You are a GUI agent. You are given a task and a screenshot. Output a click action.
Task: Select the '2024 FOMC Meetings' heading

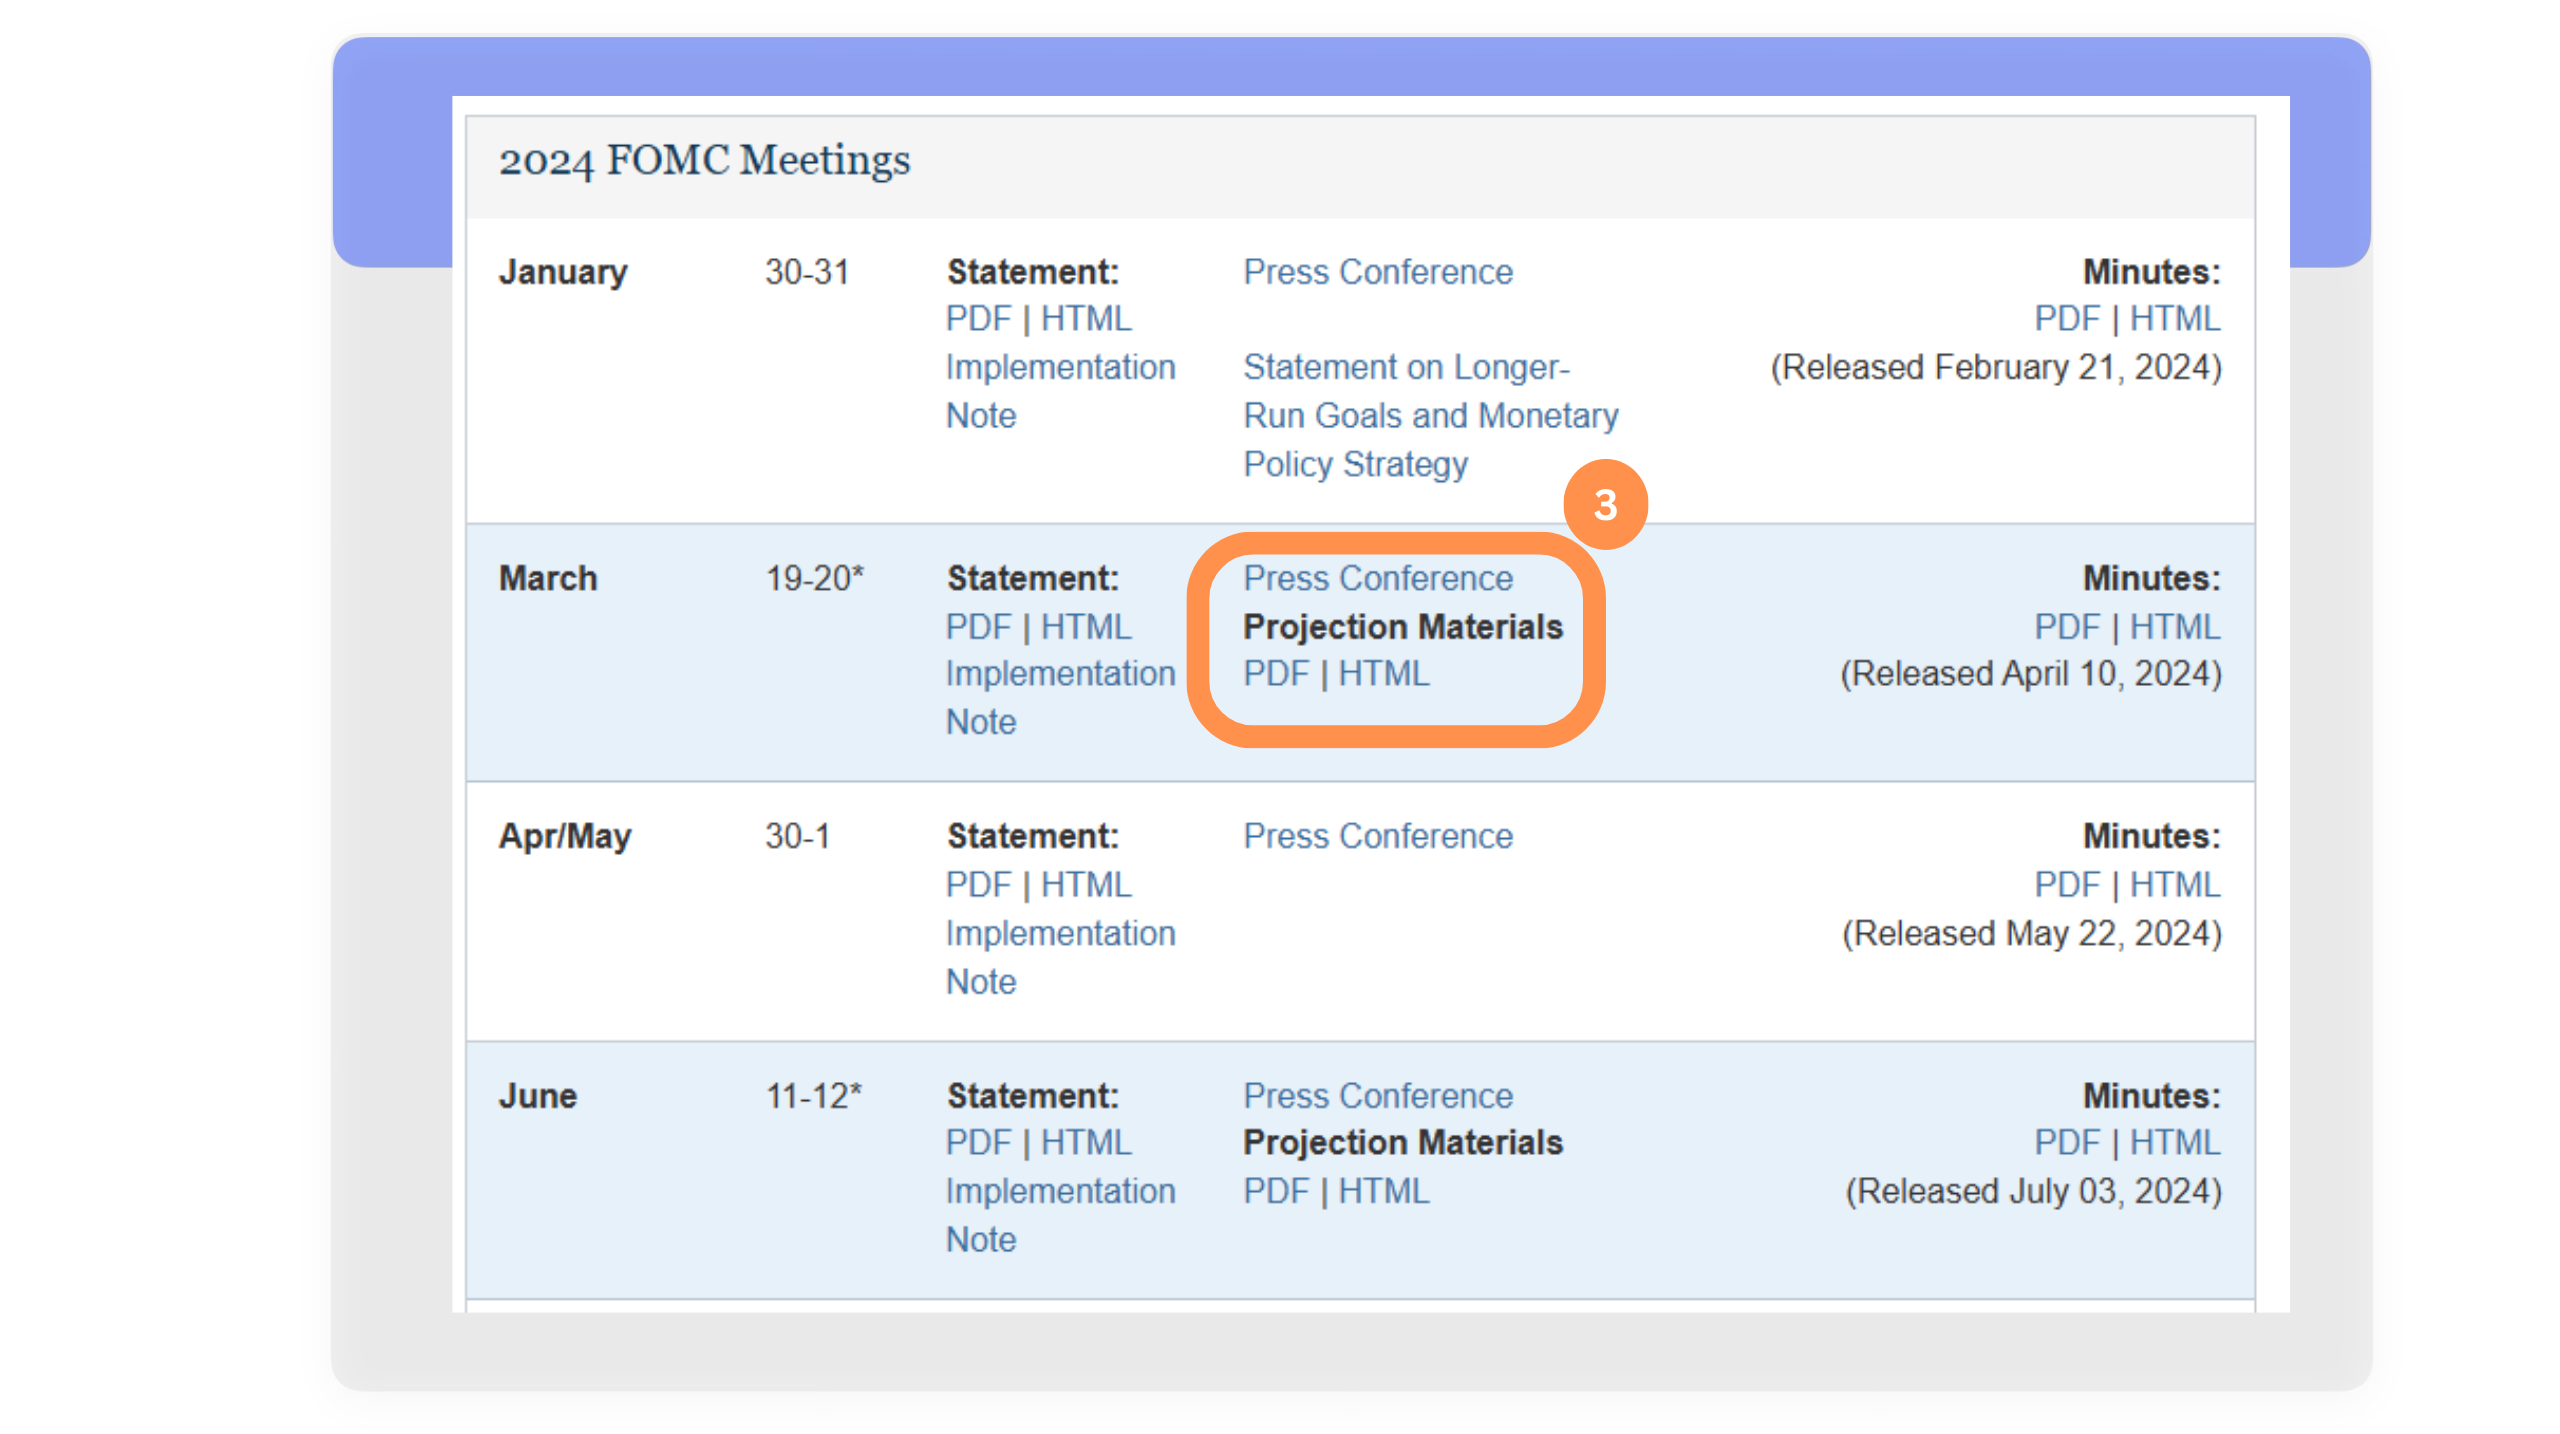tap(704, 161)
